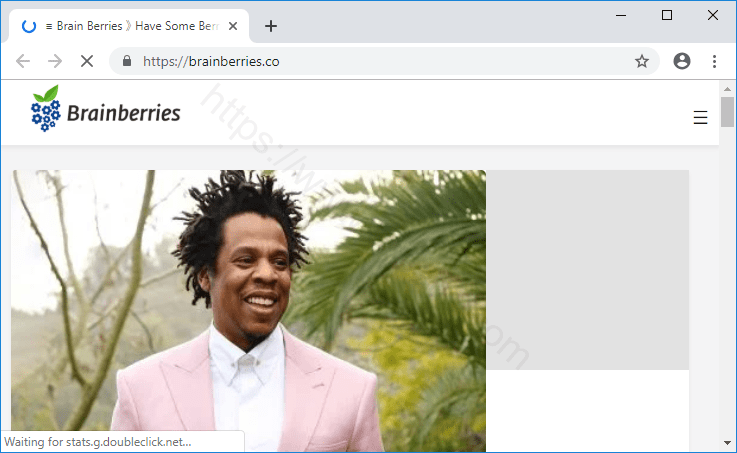Select the Brain Berries tab
The image size is (737, 453).
[x=129, y=26]
